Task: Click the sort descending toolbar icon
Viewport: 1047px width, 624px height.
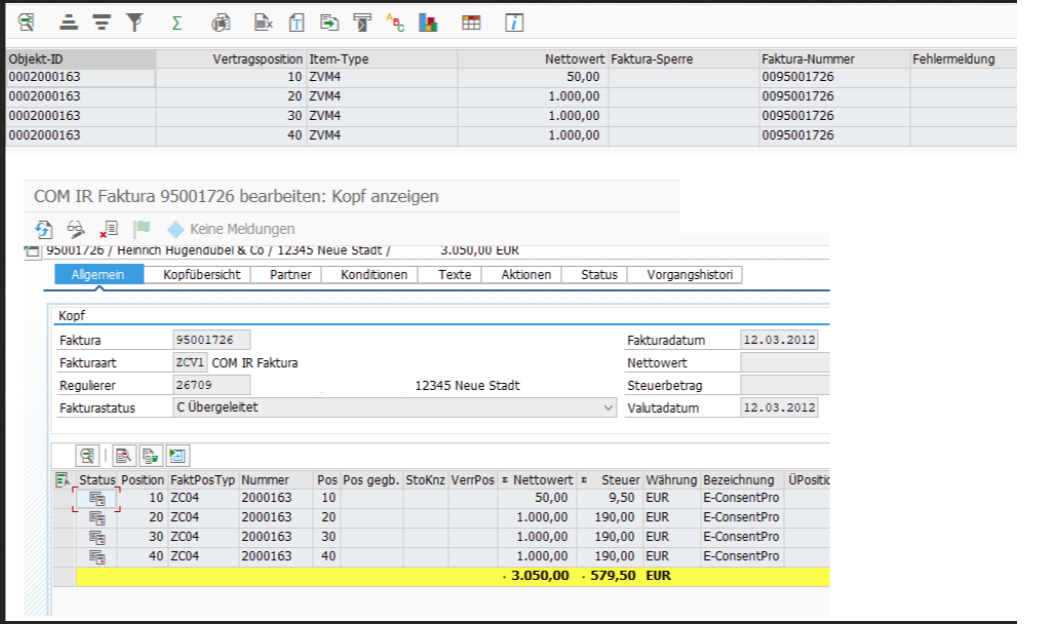Action: (x=101, y=22)
